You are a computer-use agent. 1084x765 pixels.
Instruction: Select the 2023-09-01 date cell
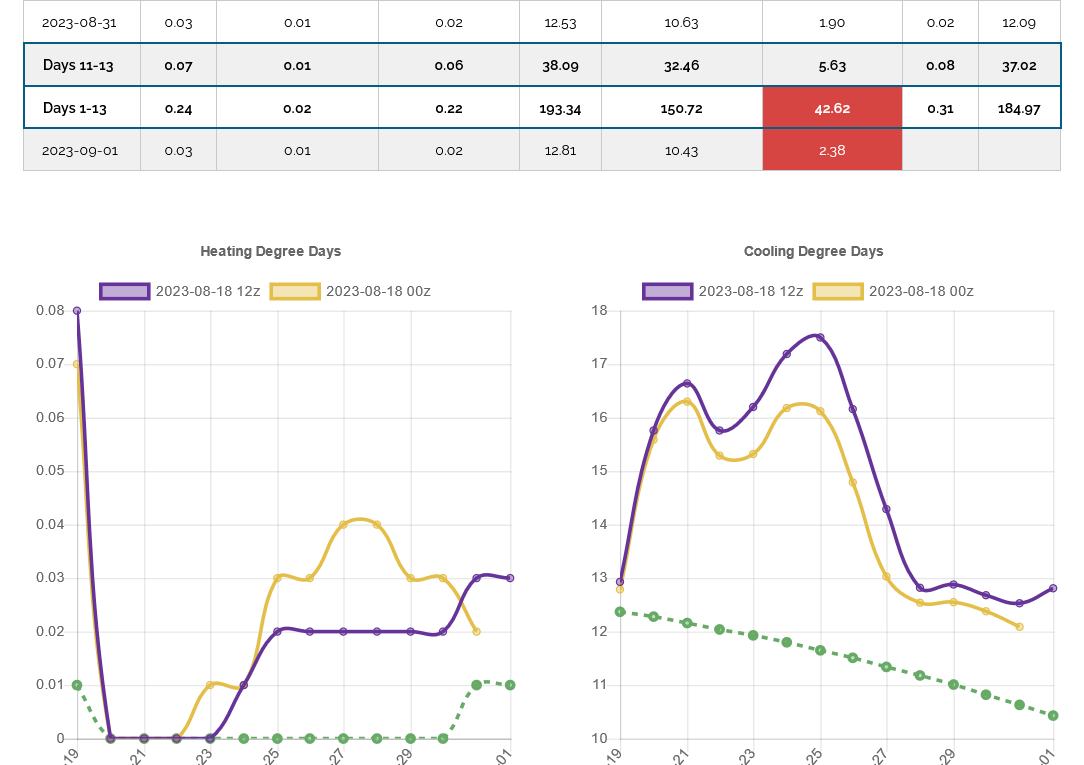(x=82, y=150)
